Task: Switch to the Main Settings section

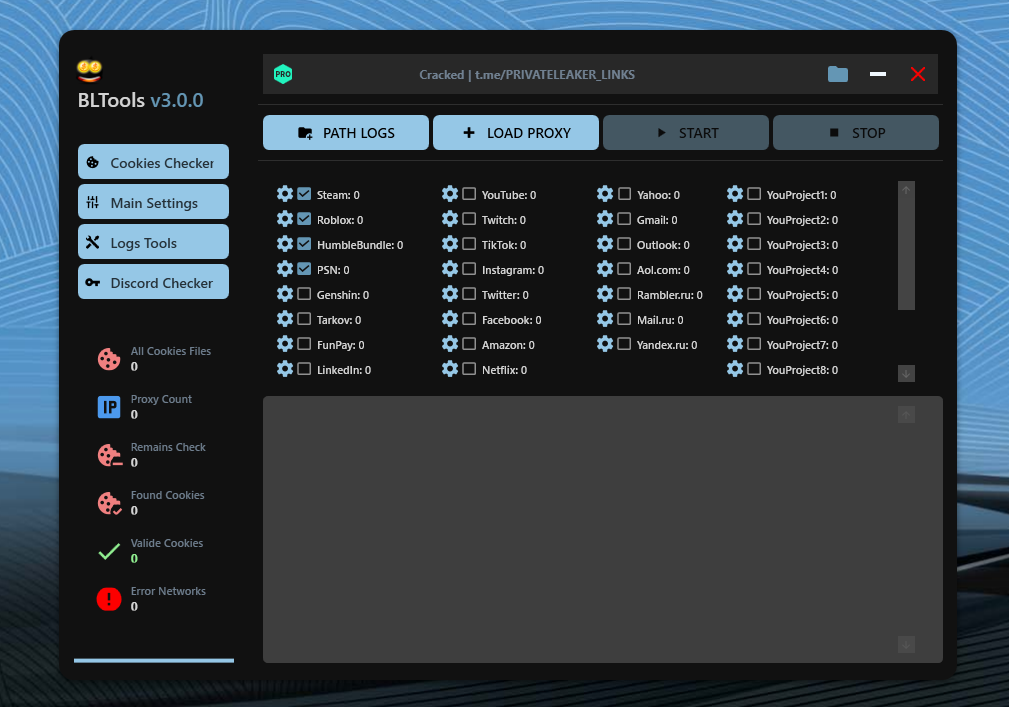Action: (x=153, y=201)
